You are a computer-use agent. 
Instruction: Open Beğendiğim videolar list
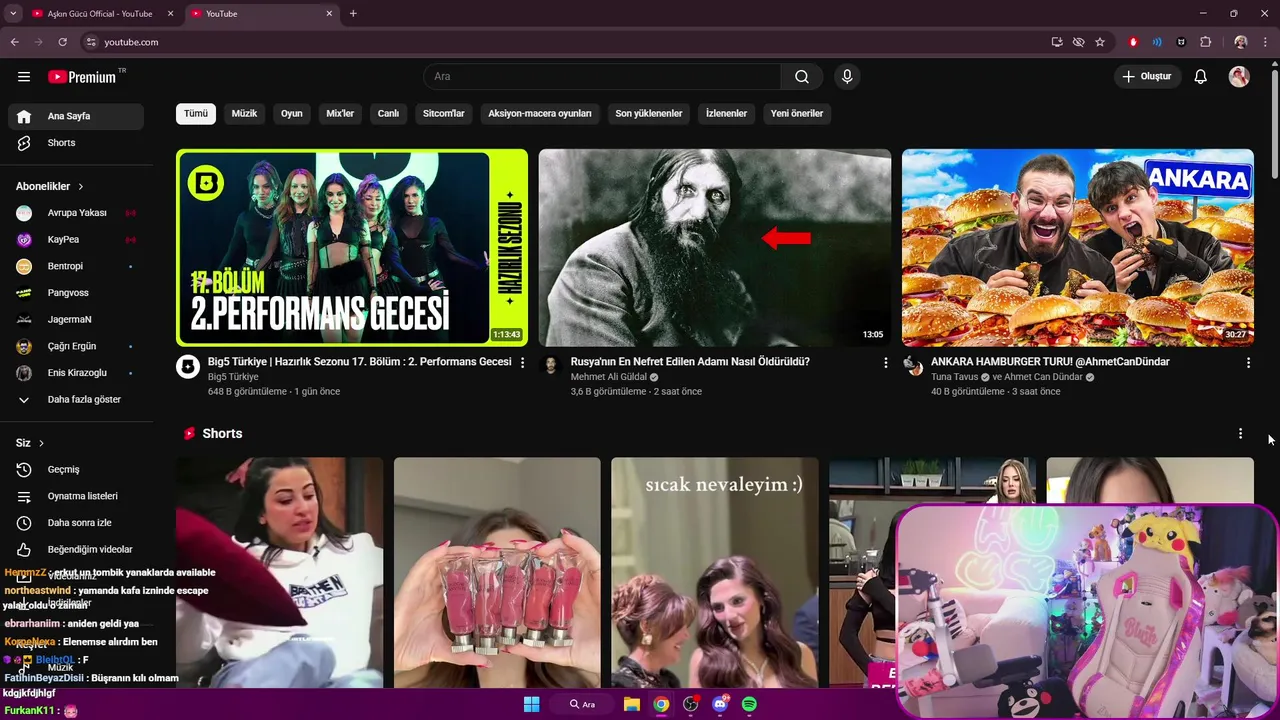pyautogui.click(x=76, y=549)
